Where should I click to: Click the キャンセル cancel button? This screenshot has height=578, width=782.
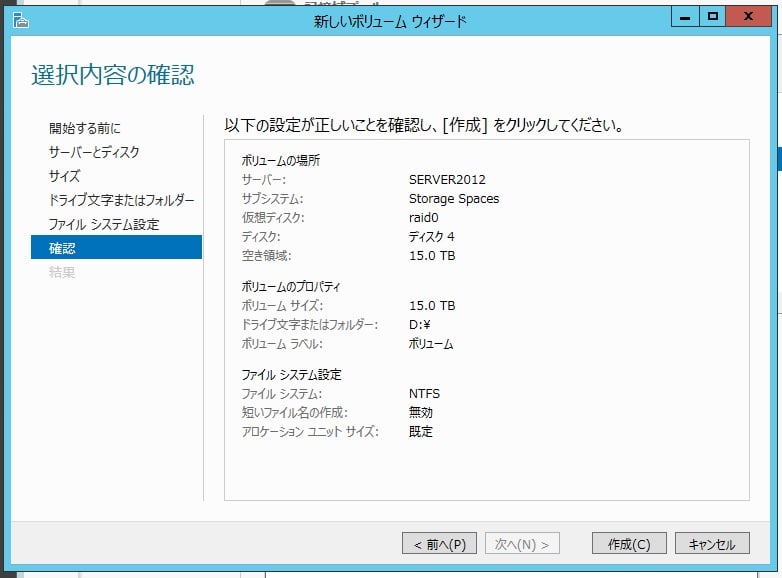(x=712, y=543)
